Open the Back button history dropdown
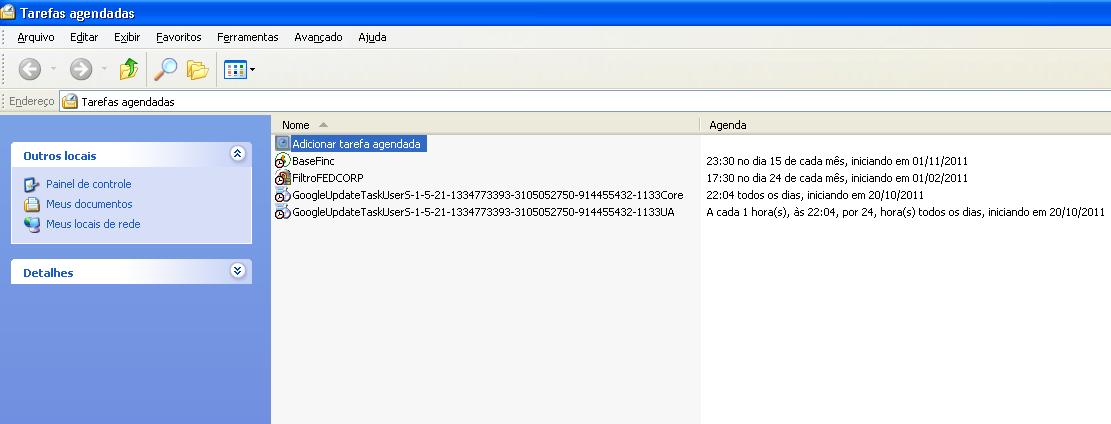This screenshot has width=1111, height=424. tap(54, 70)
